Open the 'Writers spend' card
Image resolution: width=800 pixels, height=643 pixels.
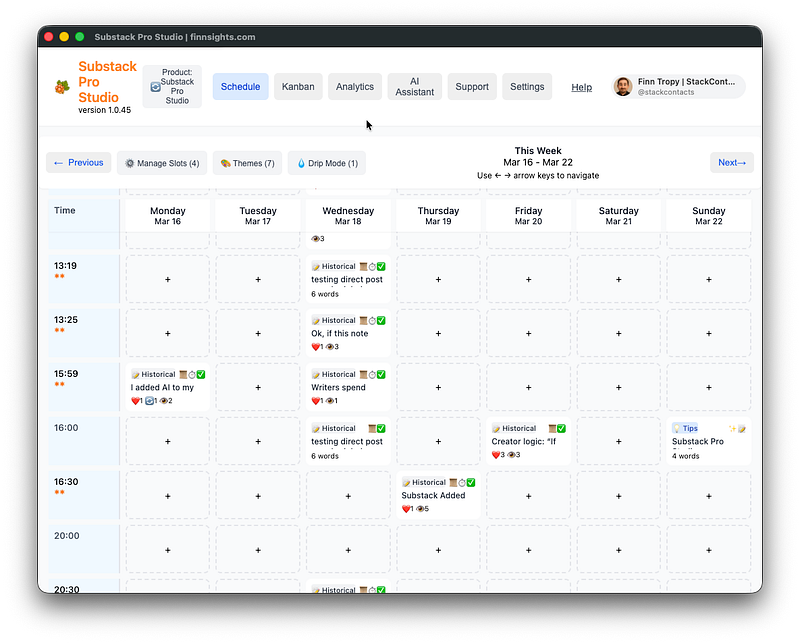348,388
